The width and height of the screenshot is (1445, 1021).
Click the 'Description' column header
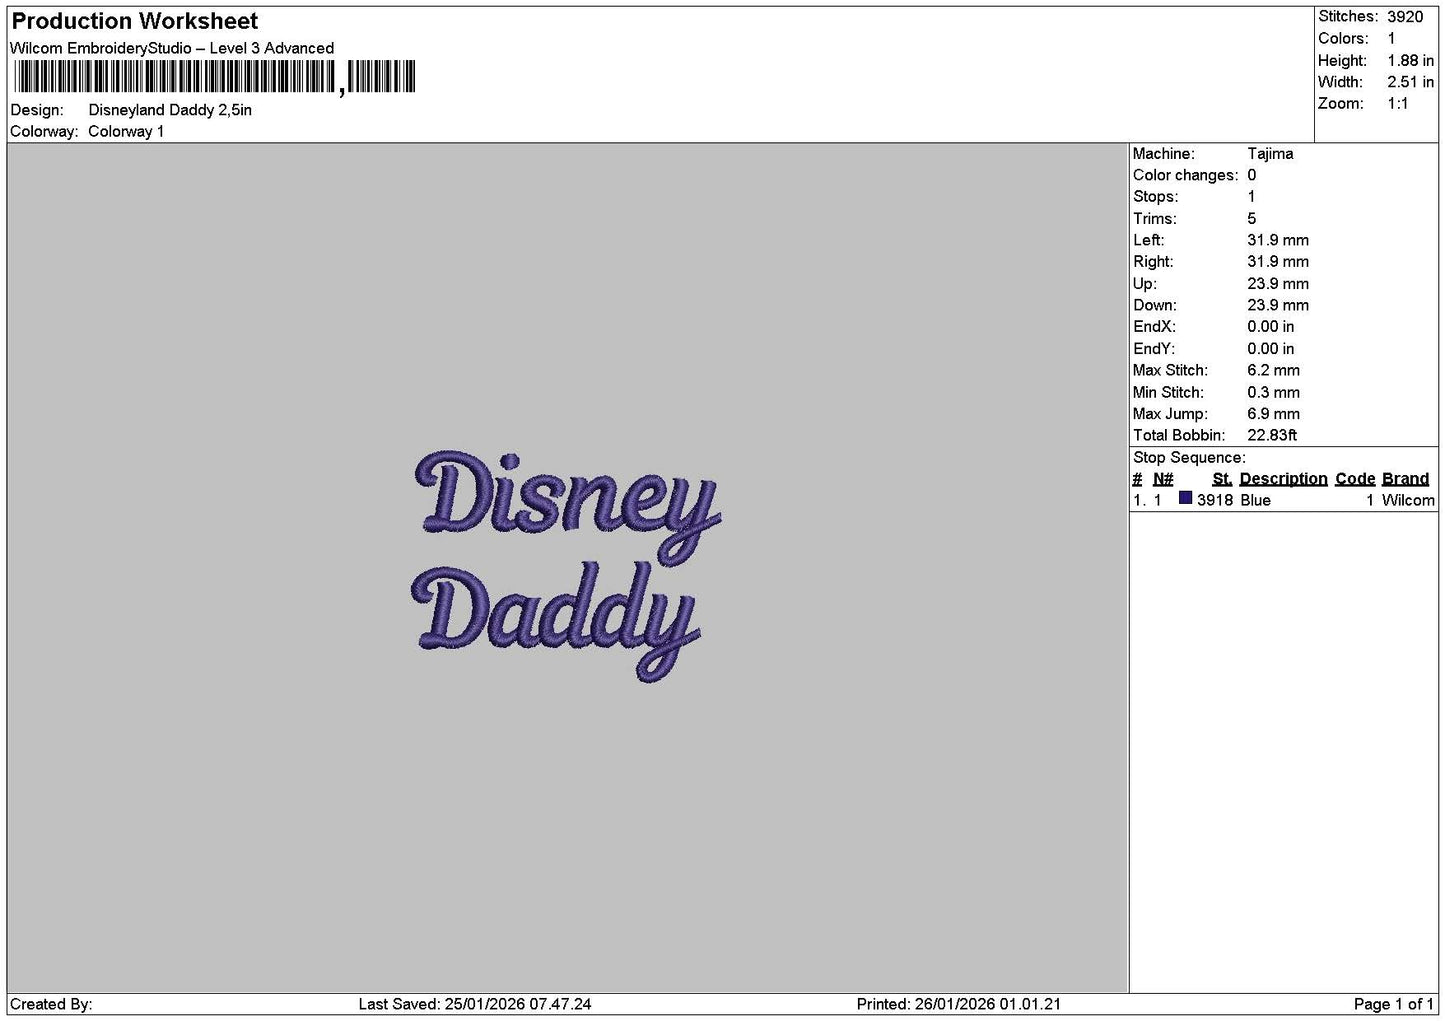(x=1283, y=479)
